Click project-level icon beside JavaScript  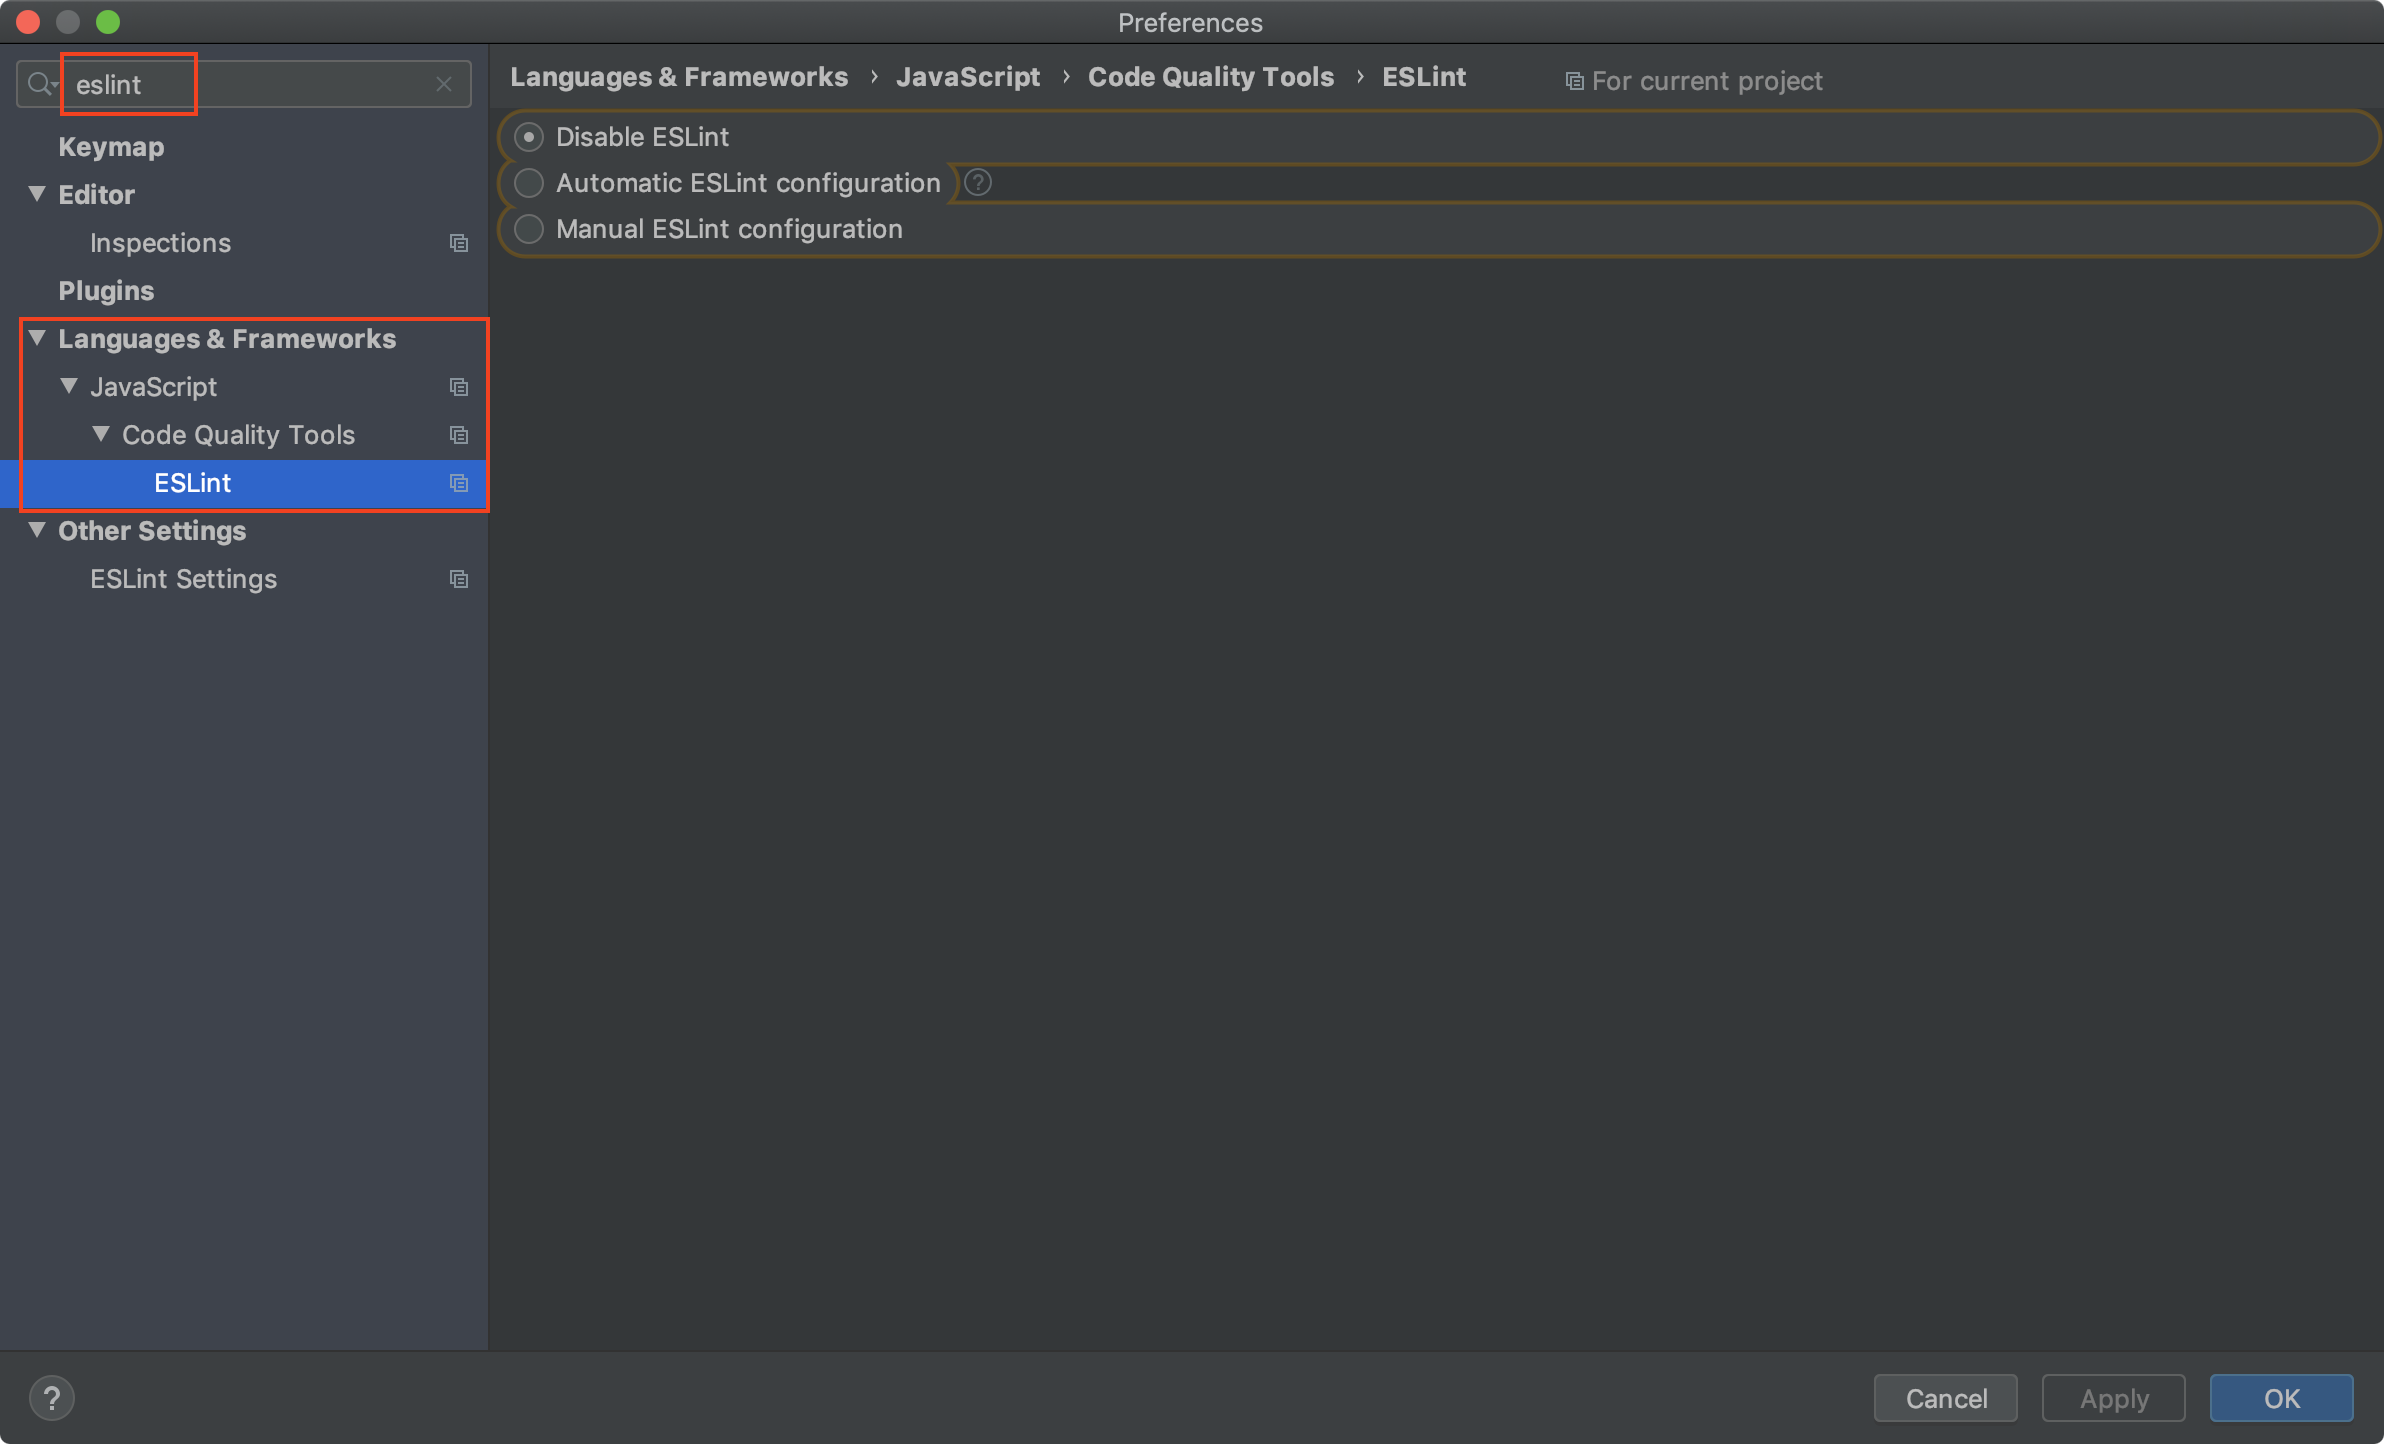(x=459, y=387)
